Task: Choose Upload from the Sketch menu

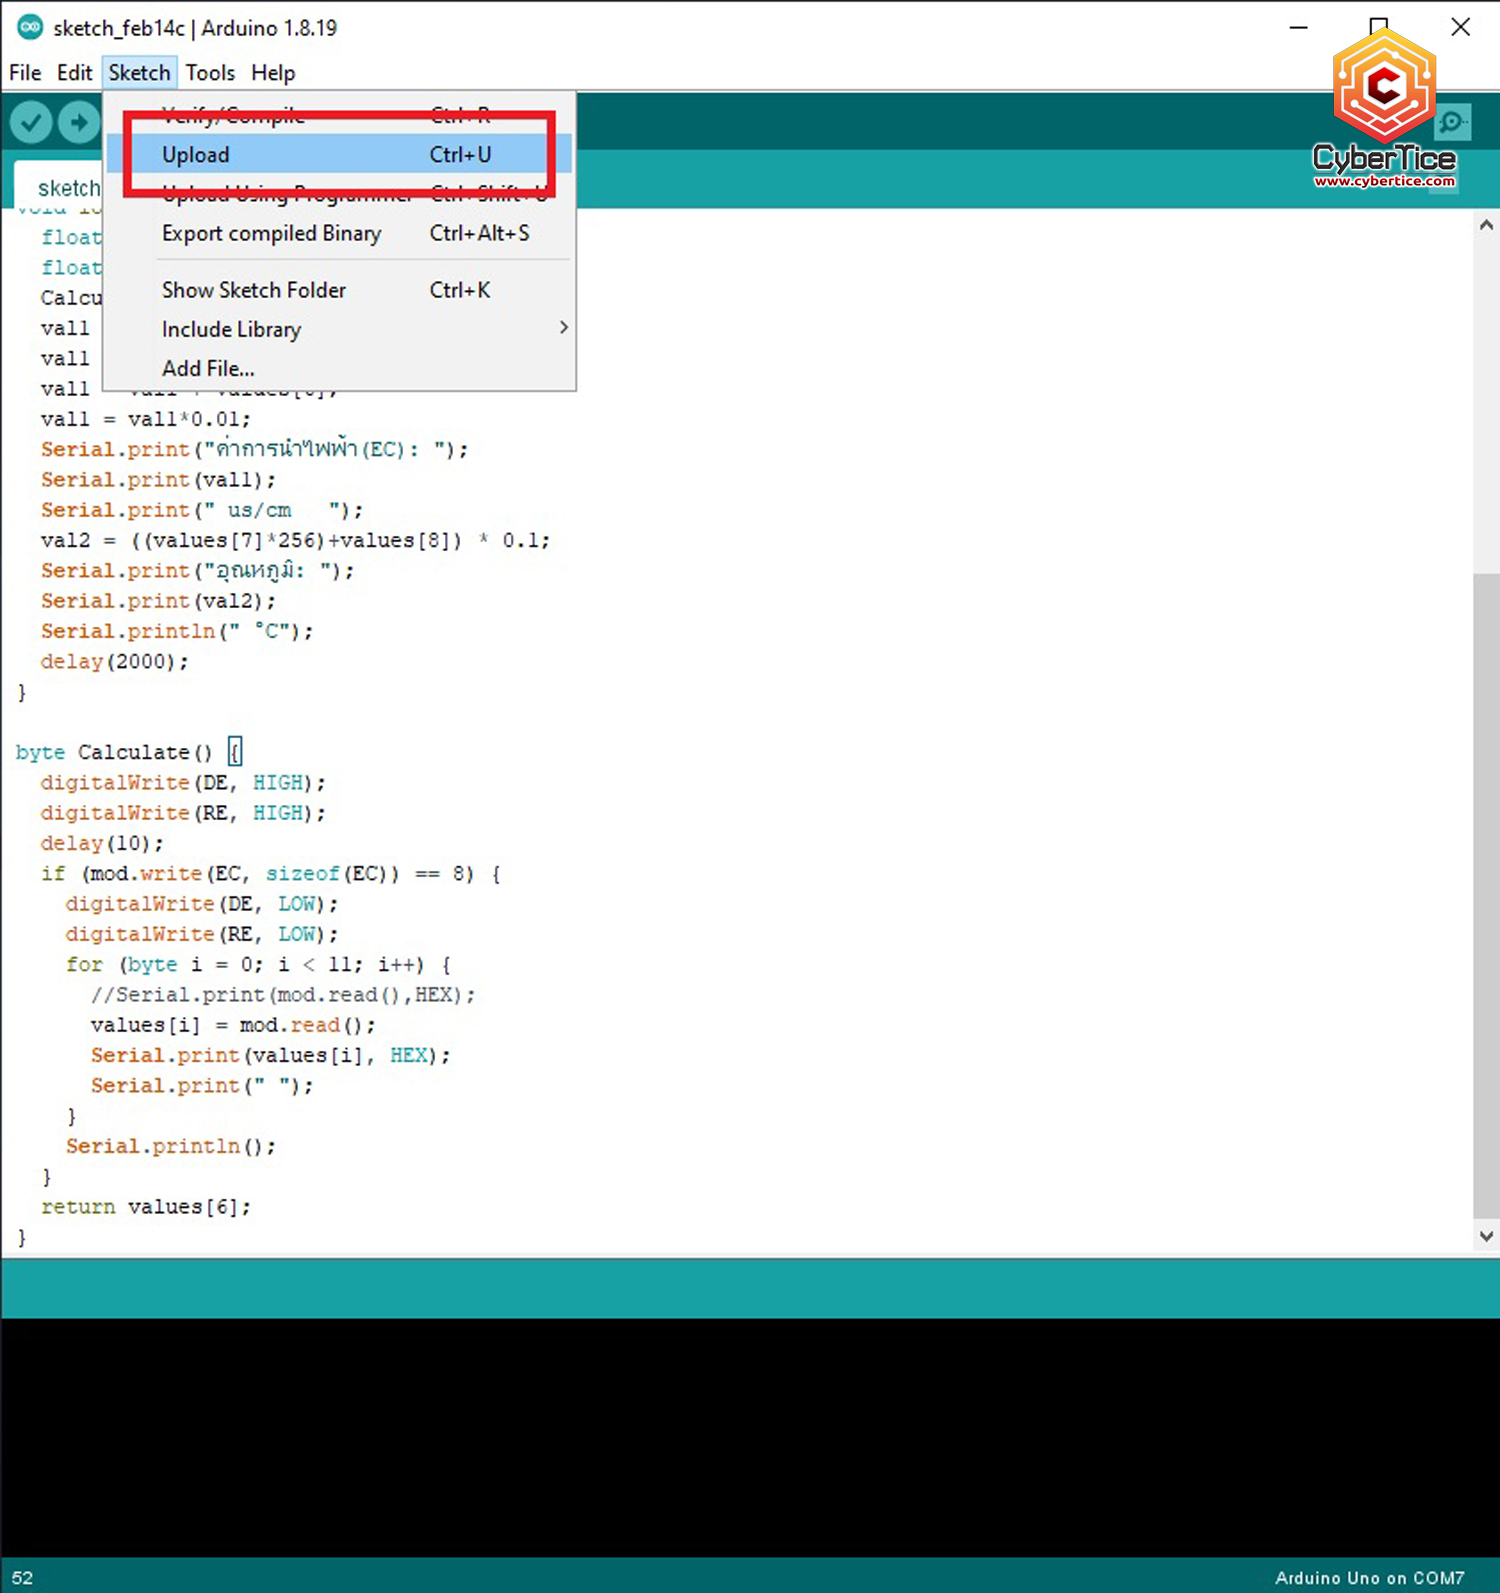Action: (339, 155)
